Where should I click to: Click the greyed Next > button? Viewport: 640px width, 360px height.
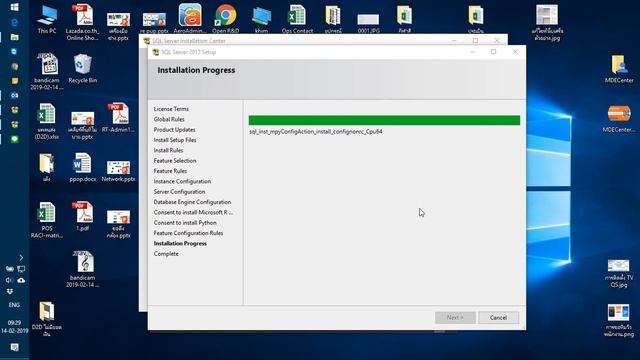(455, 318)
